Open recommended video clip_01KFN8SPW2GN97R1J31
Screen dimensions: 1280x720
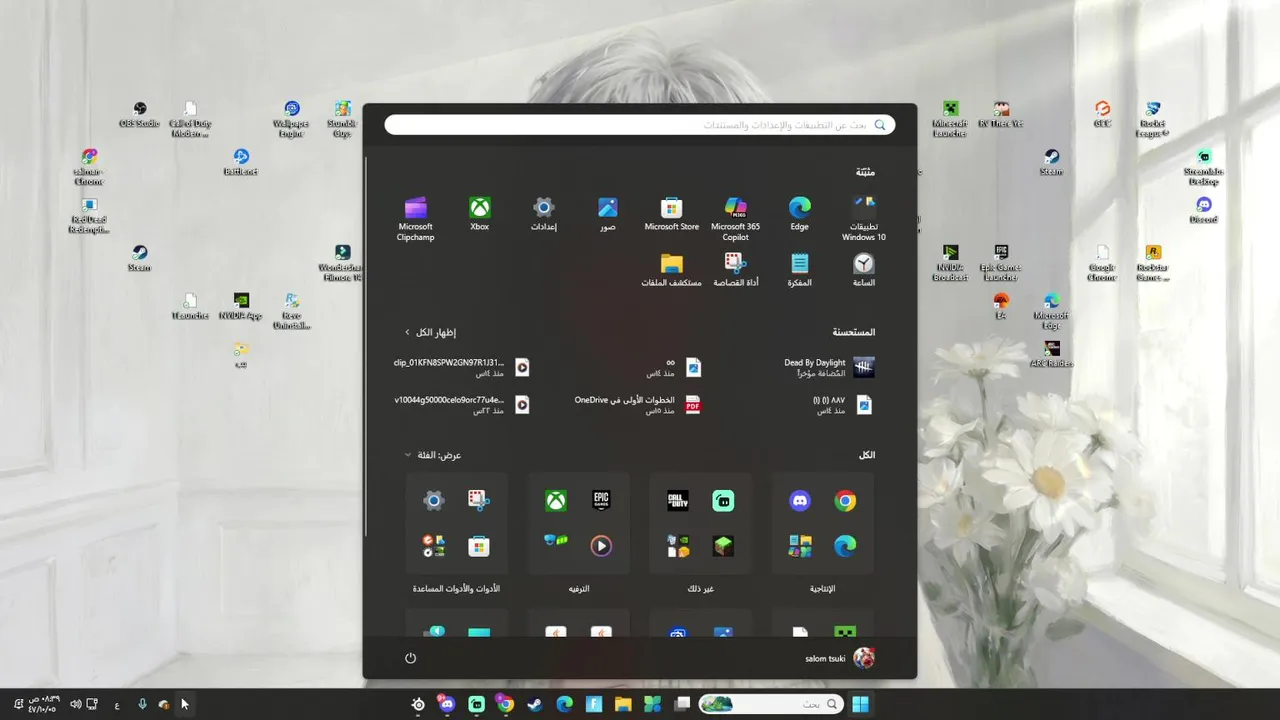coord(461,367)
